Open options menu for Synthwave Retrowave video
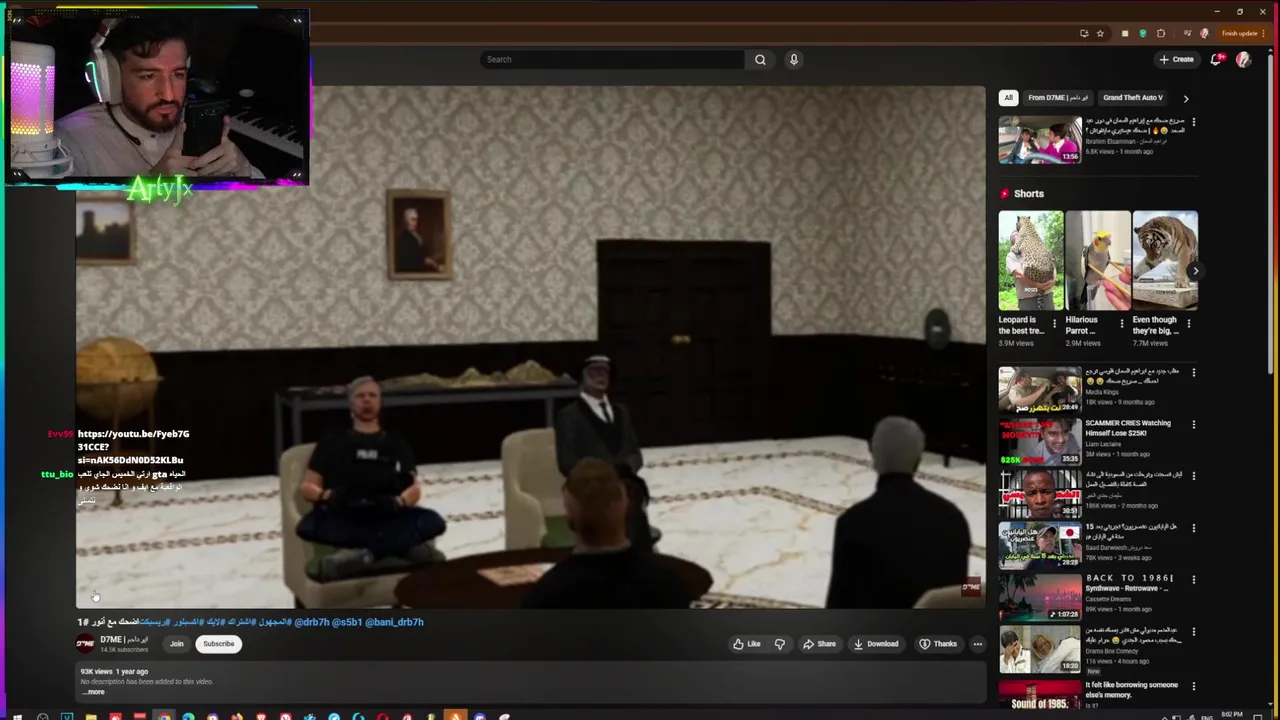This screenshot has height=720, width=1280. point(1193,579)
